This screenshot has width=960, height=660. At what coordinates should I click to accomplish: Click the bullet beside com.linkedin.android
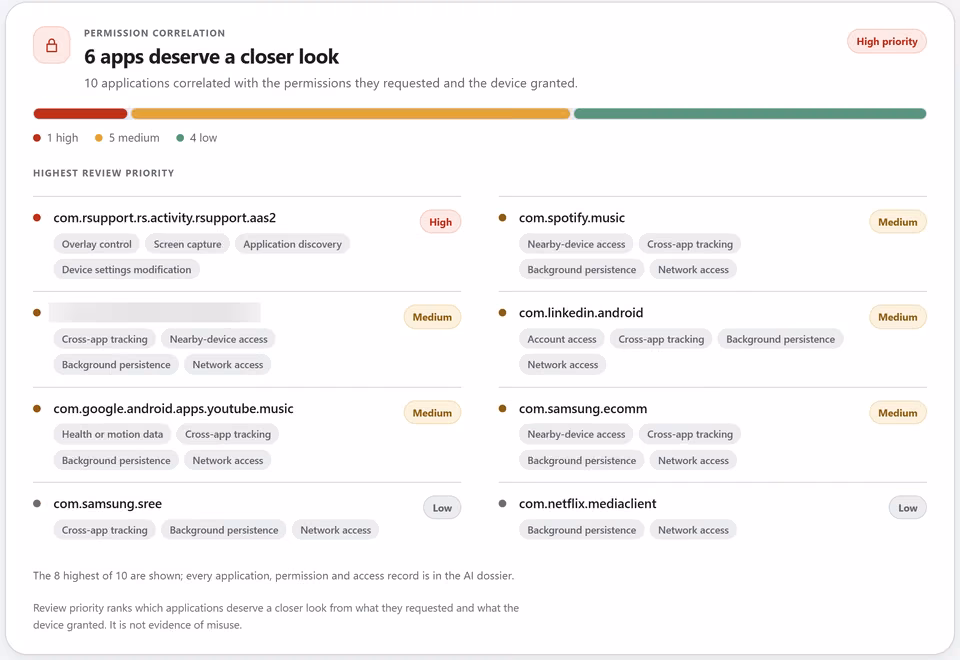click(x=503, y=312)
